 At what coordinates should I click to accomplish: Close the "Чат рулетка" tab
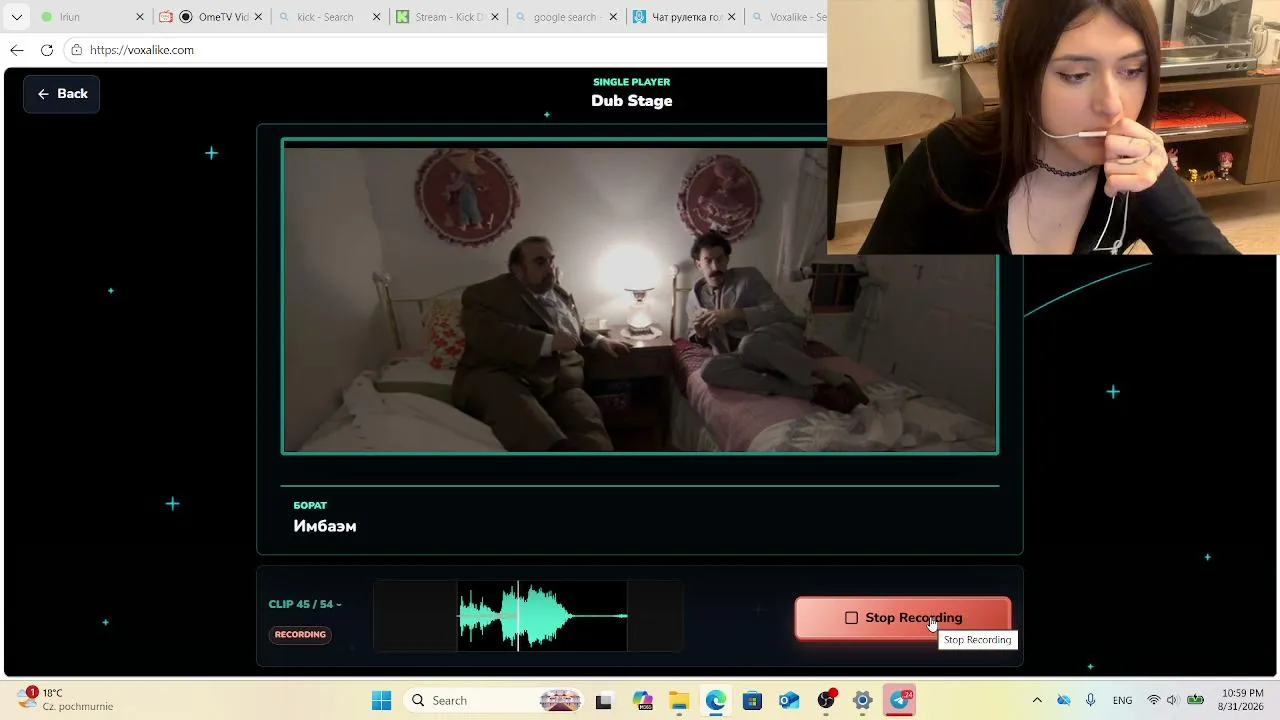click(731, 17)
